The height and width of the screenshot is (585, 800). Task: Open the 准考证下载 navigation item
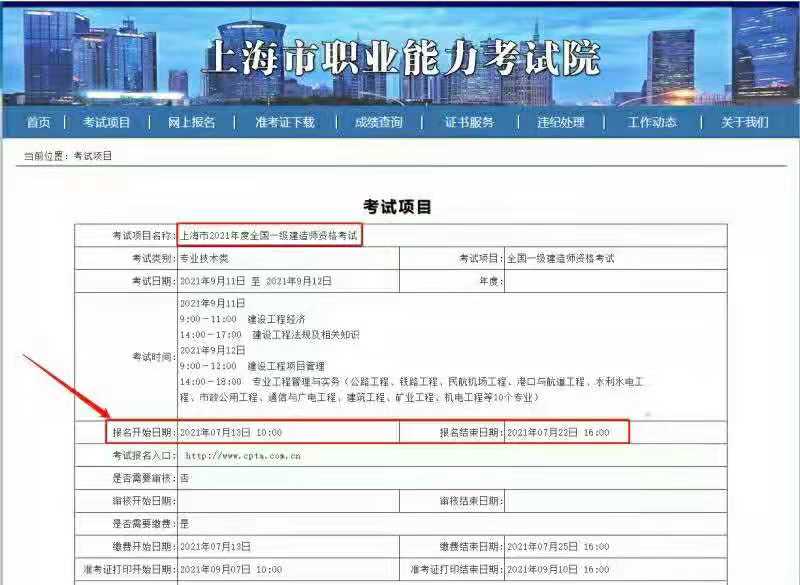(284, 122)
